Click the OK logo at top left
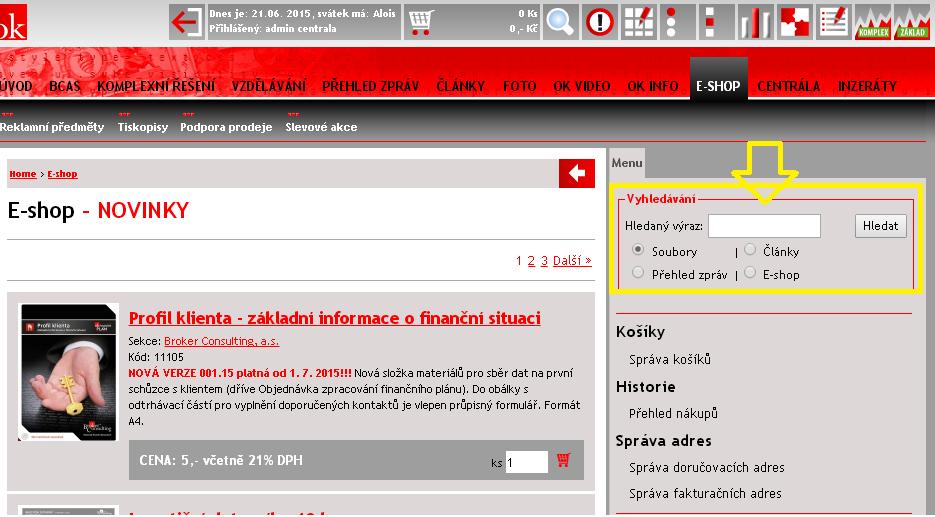 coord(13,22)
